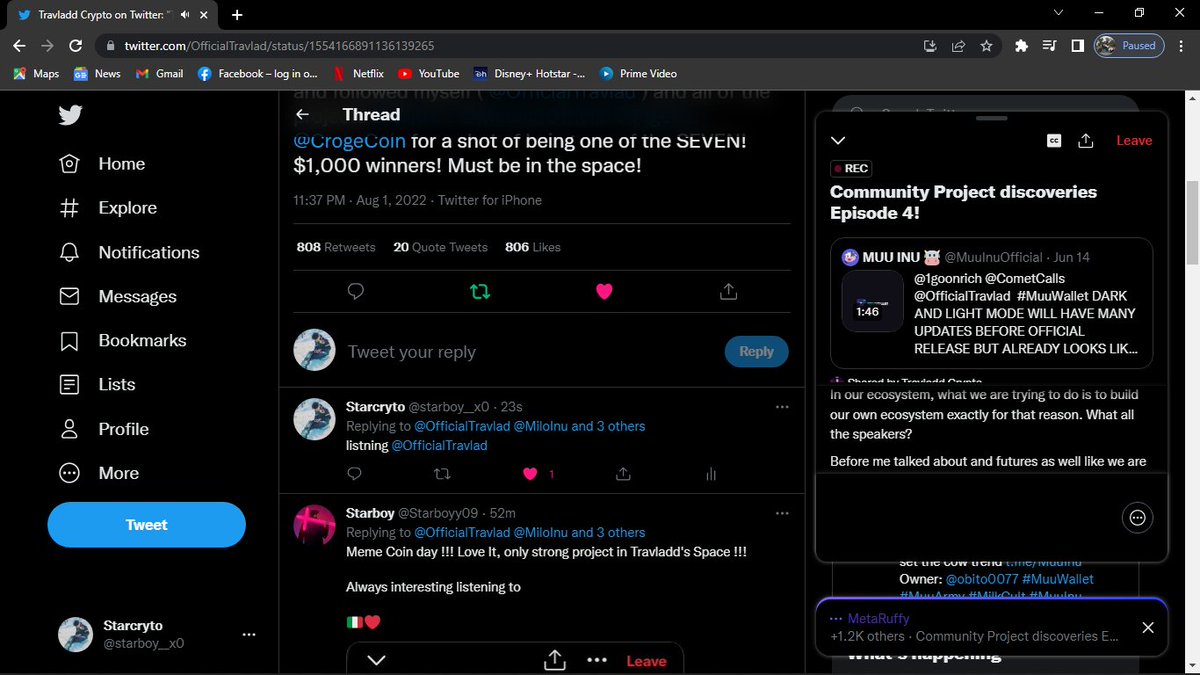
Task: Click Leave in the bottom mini bar
Action: tap(646, 661)
